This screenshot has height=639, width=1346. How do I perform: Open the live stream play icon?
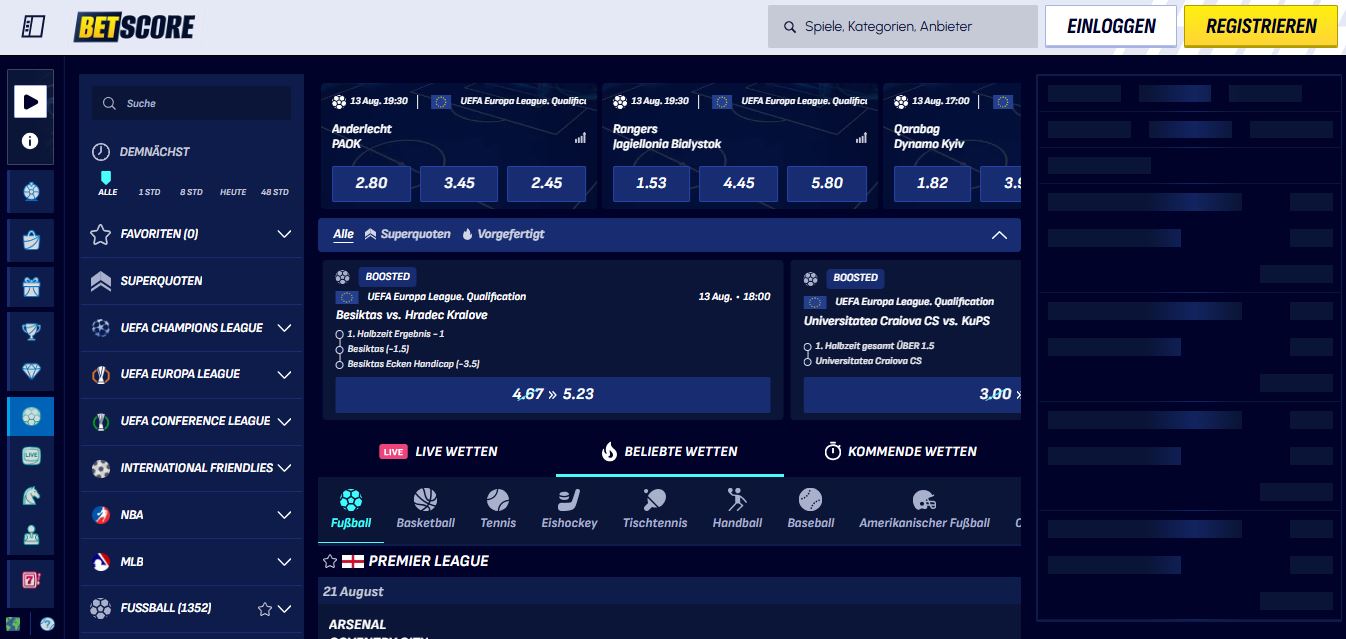(30, 101)
